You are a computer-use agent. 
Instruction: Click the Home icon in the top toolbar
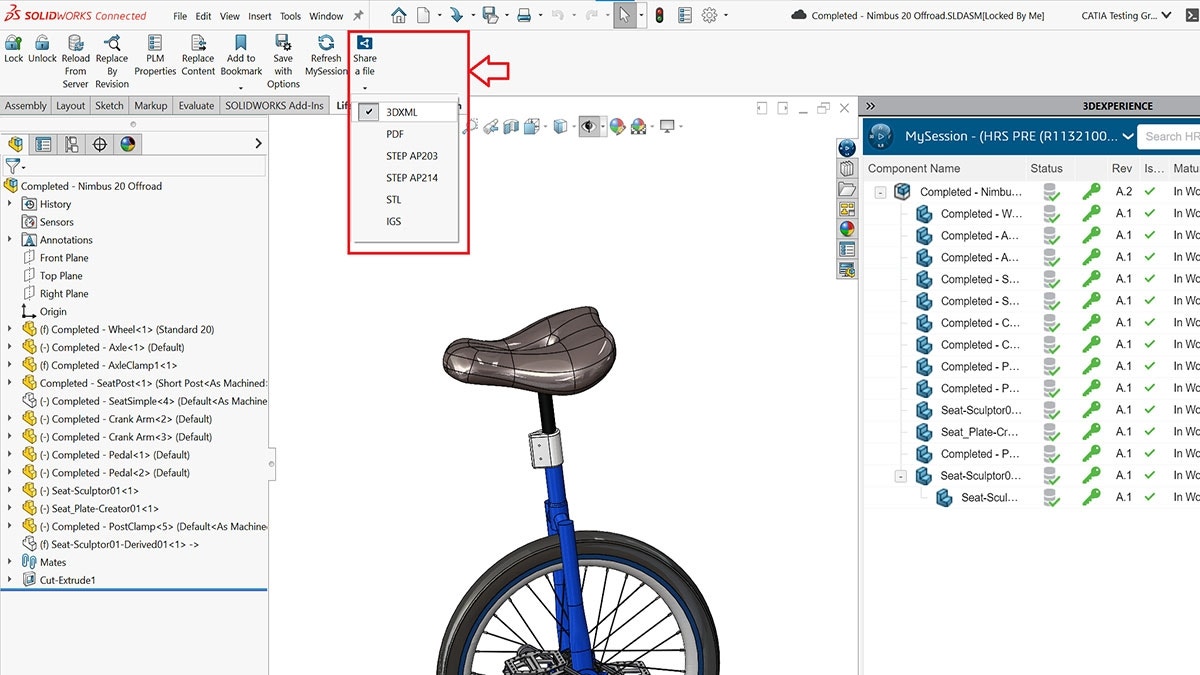(x=399, y=15)
